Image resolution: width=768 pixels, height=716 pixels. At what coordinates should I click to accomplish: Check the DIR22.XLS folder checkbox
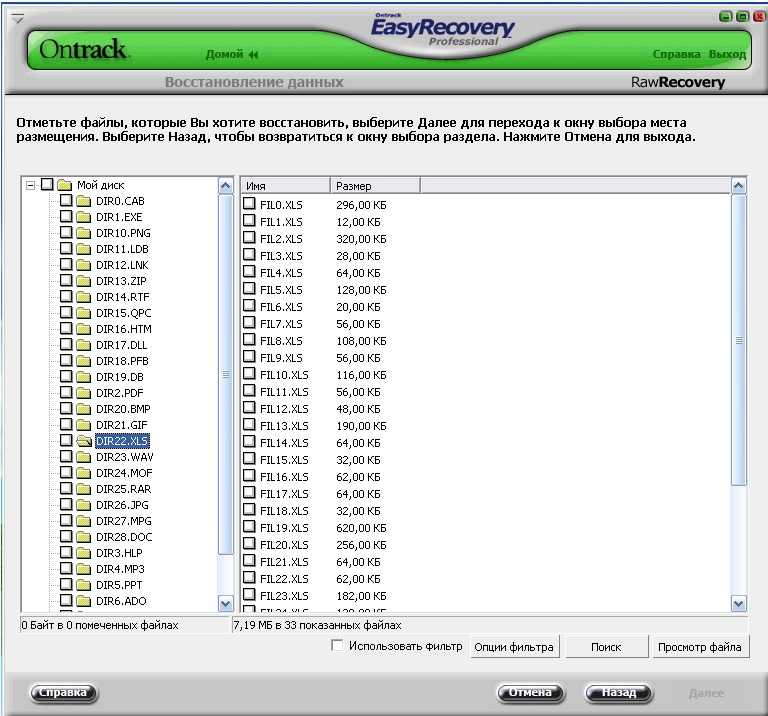(66, 440)
